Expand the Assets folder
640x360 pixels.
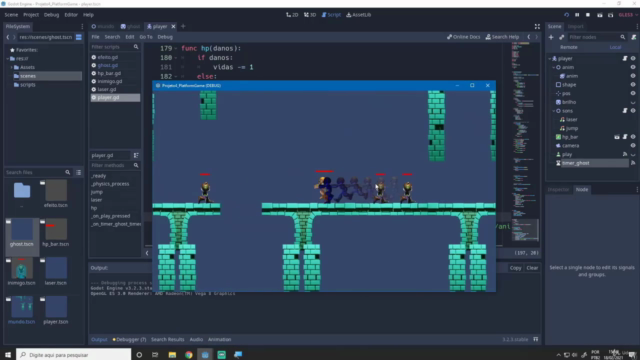[x=11, y=67]
